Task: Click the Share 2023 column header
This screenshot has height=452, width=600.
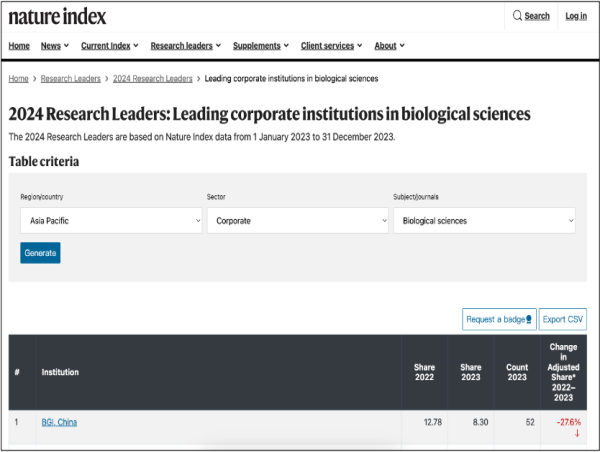Action: click(471, 372)
